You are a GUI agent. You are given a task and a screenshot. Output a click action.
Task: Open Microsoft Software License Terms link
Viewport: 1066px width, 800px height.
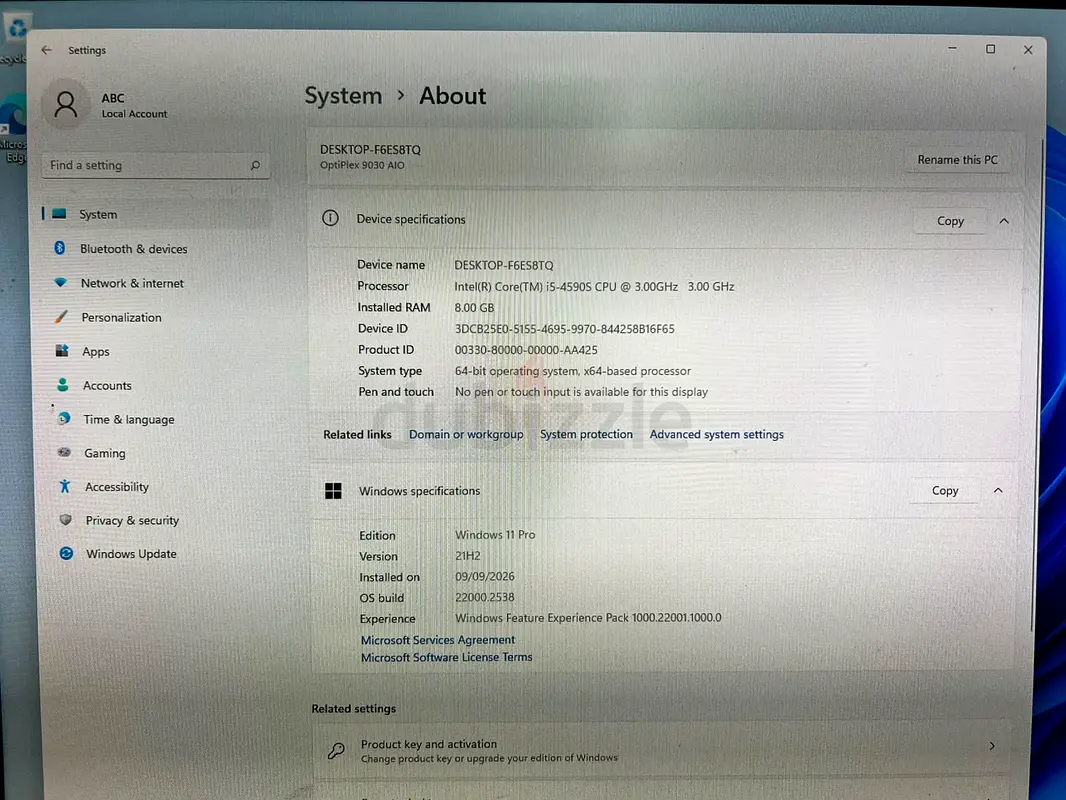pos(447,657)
